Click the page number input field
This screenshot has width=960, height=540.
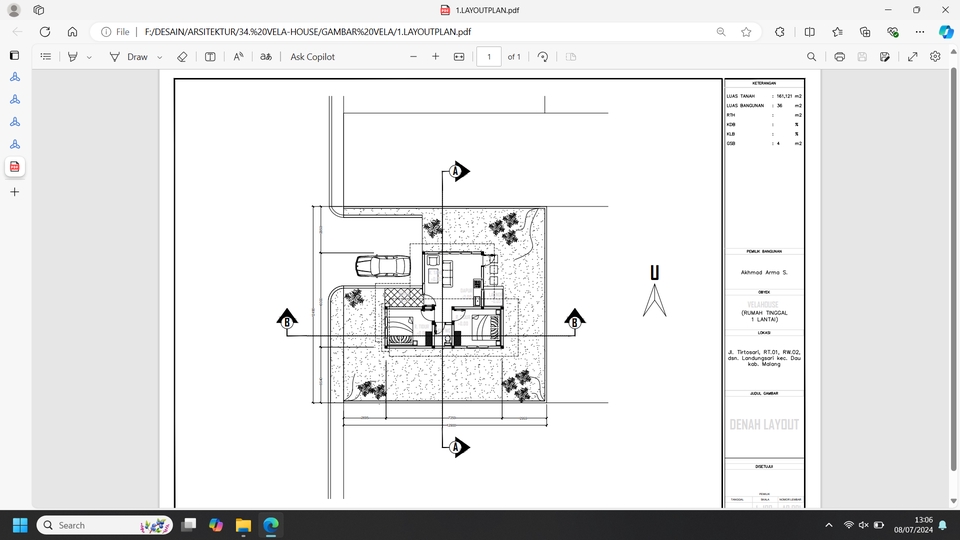(x=489, y=56)
